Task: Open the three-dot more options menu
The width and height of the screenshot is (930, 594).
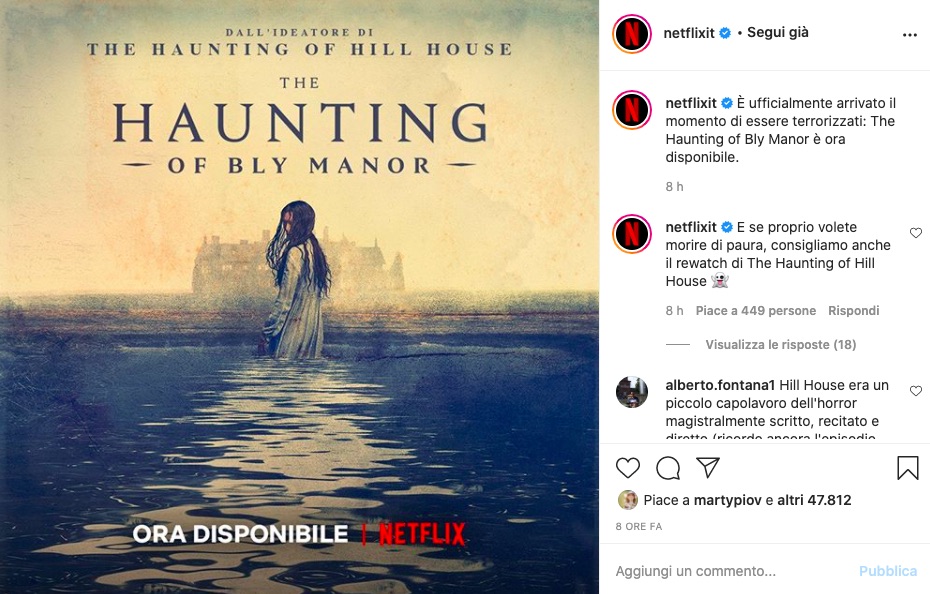Action: pyautogui.click(x=910, y=35)
